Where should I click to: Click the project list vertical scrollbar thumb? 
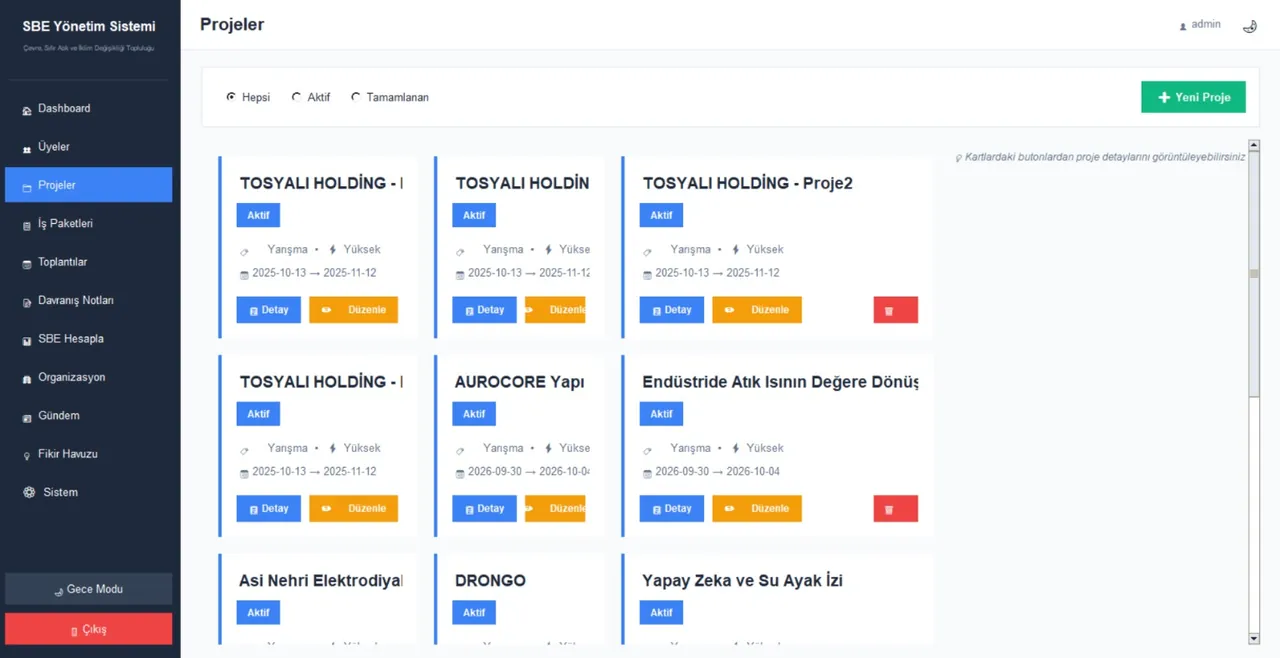(1254, 273)
